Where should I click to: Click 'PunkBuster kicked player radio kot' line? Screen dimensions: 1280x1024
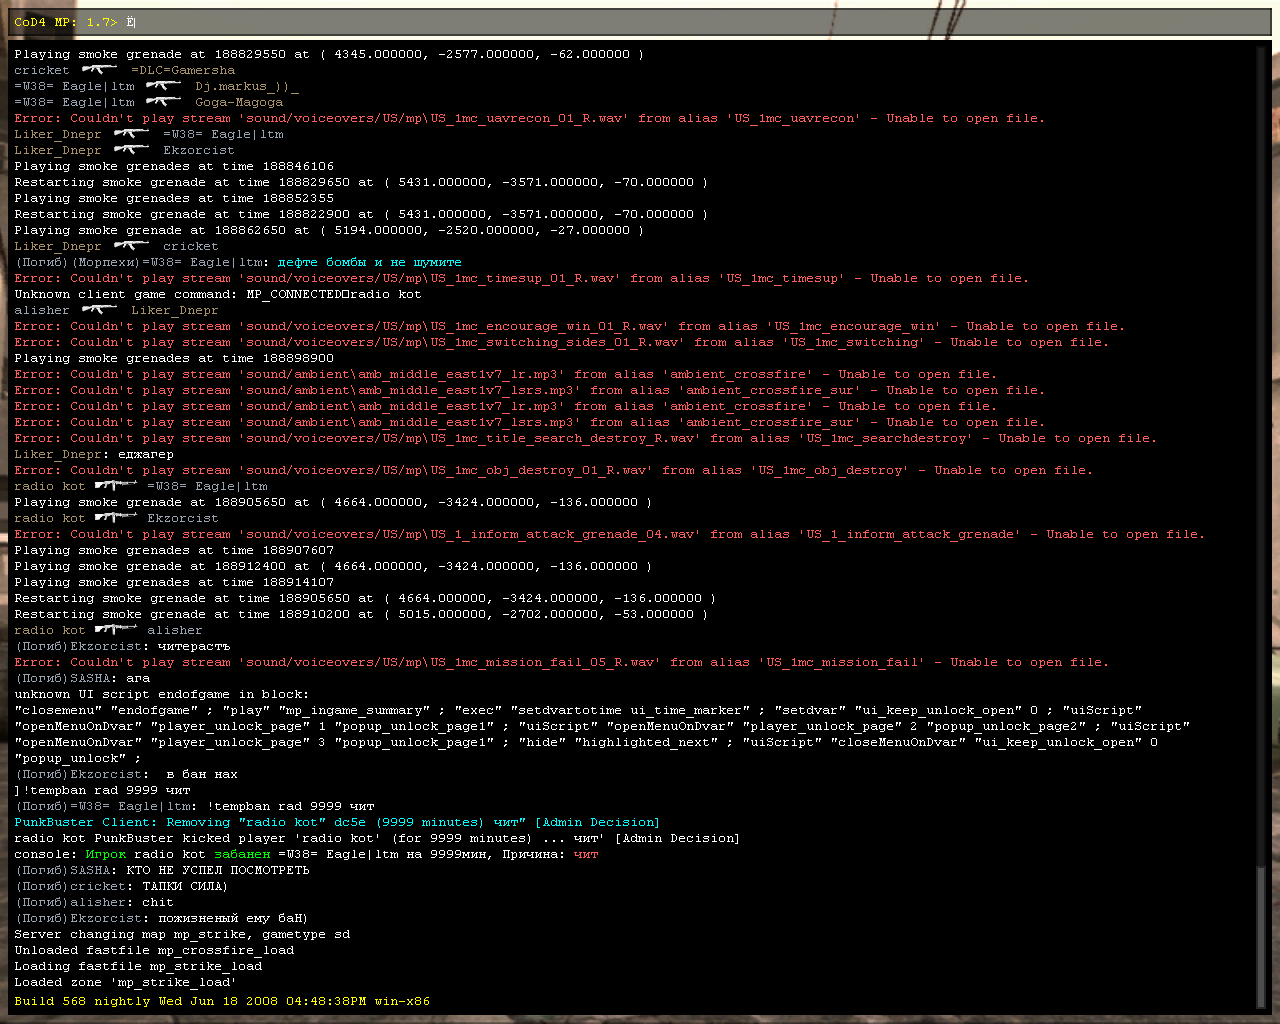(x=377, y=838)
